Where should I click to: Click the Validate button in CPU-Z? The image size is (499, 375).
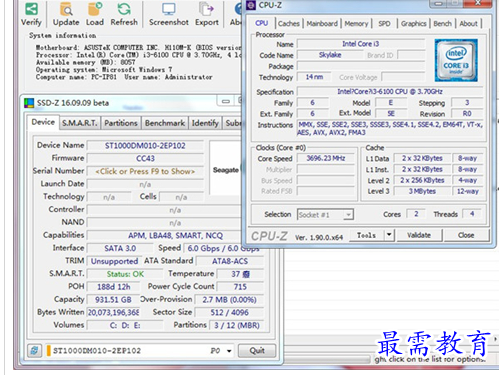point(419,235)
